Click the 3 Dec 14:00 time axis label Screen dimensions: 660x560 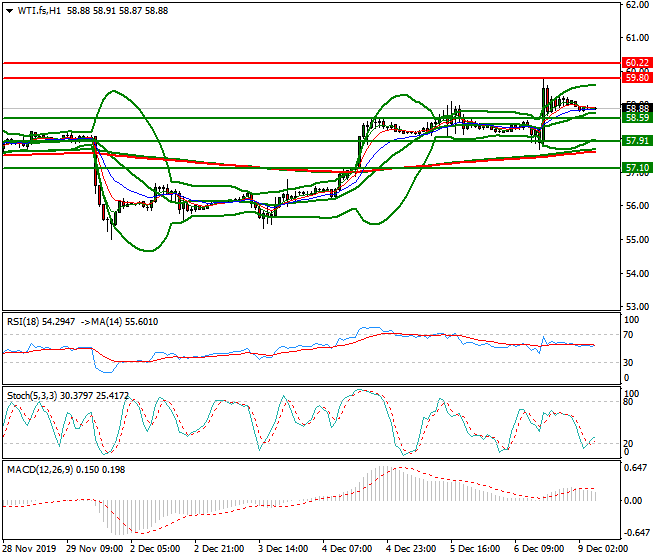(x=284, y=549)
